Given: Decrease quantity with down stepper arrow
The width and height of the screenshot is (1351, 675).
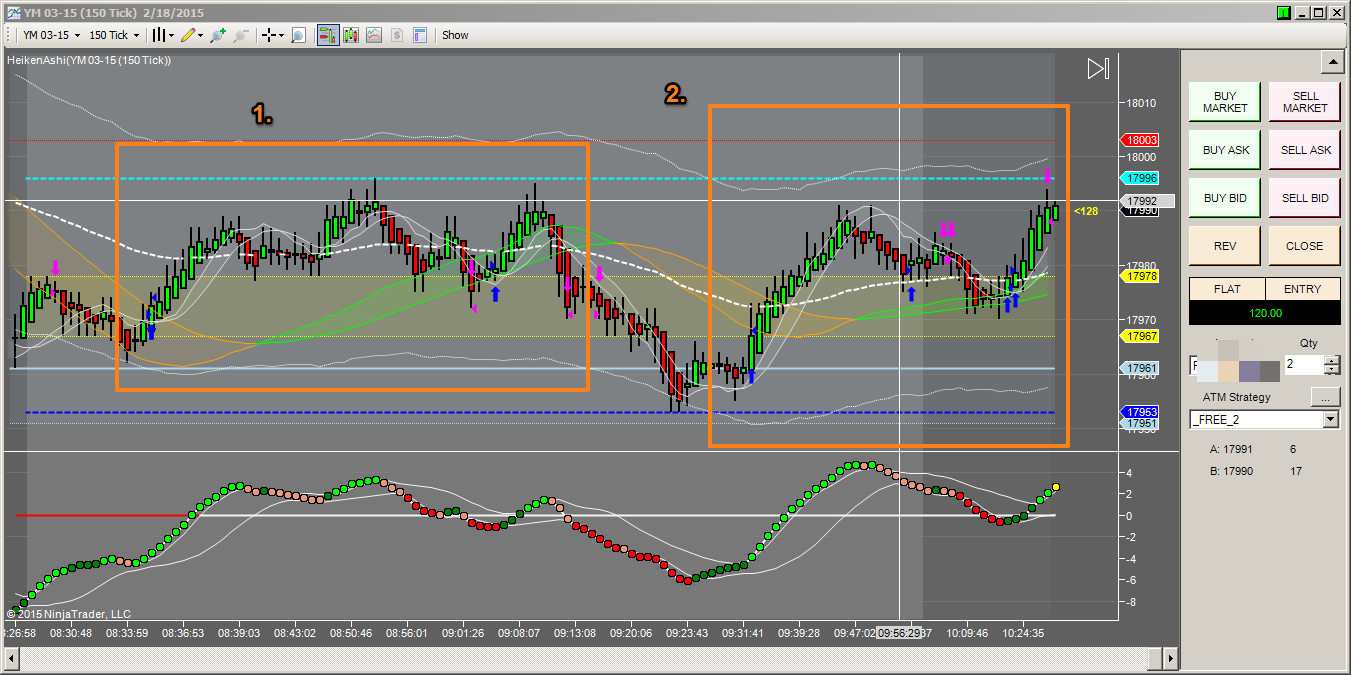Looking at the screenshot, I should [1331, 370].
